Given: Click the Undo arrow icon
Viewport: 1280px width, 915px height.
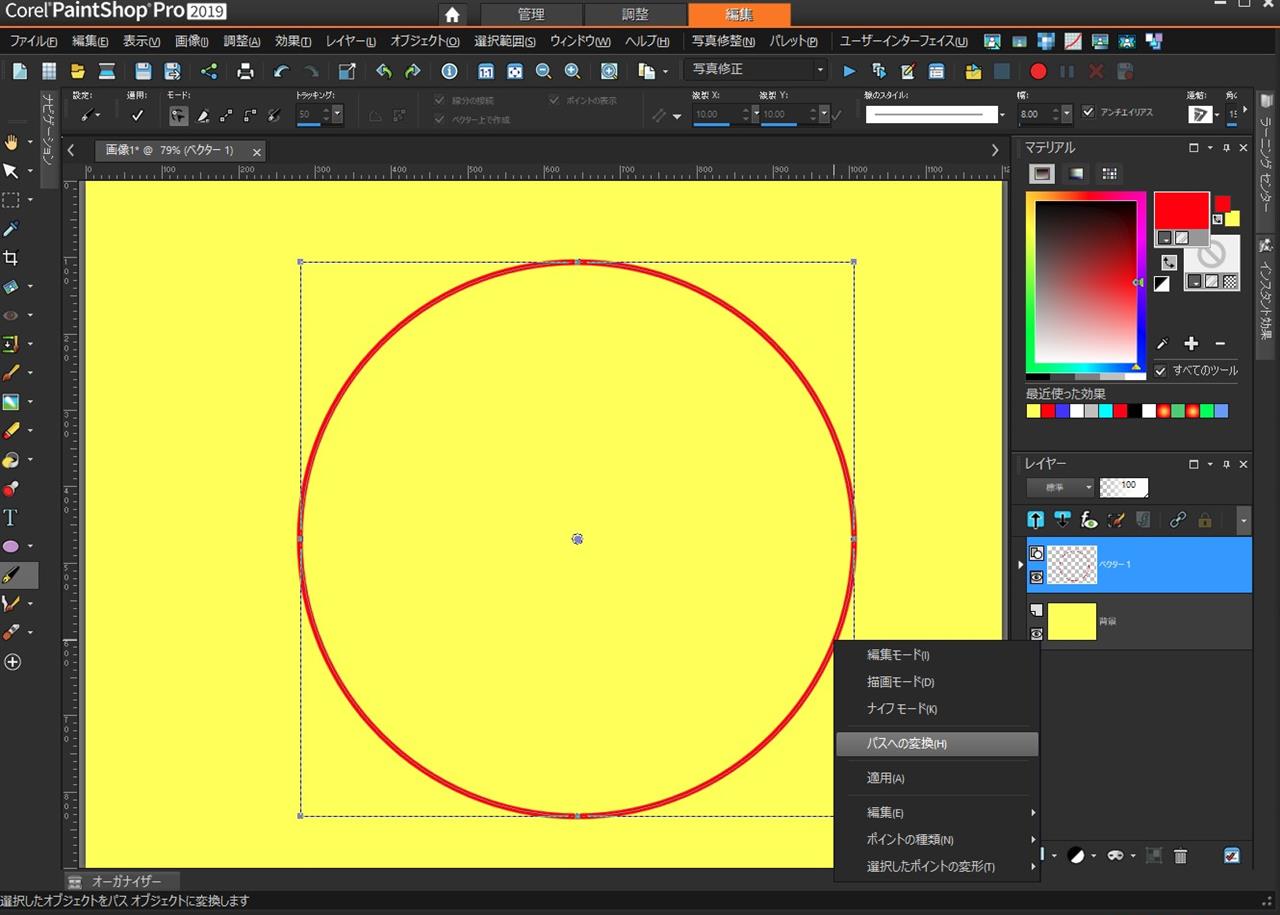Looking at the screenshot, I should (281, 71).
